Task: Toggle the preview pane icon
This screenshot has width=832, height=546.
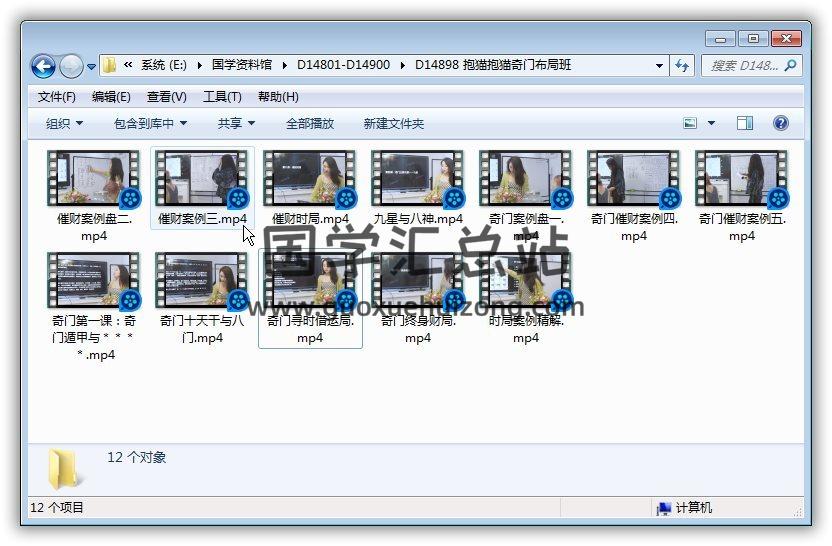Action: (x=745, y=124)
